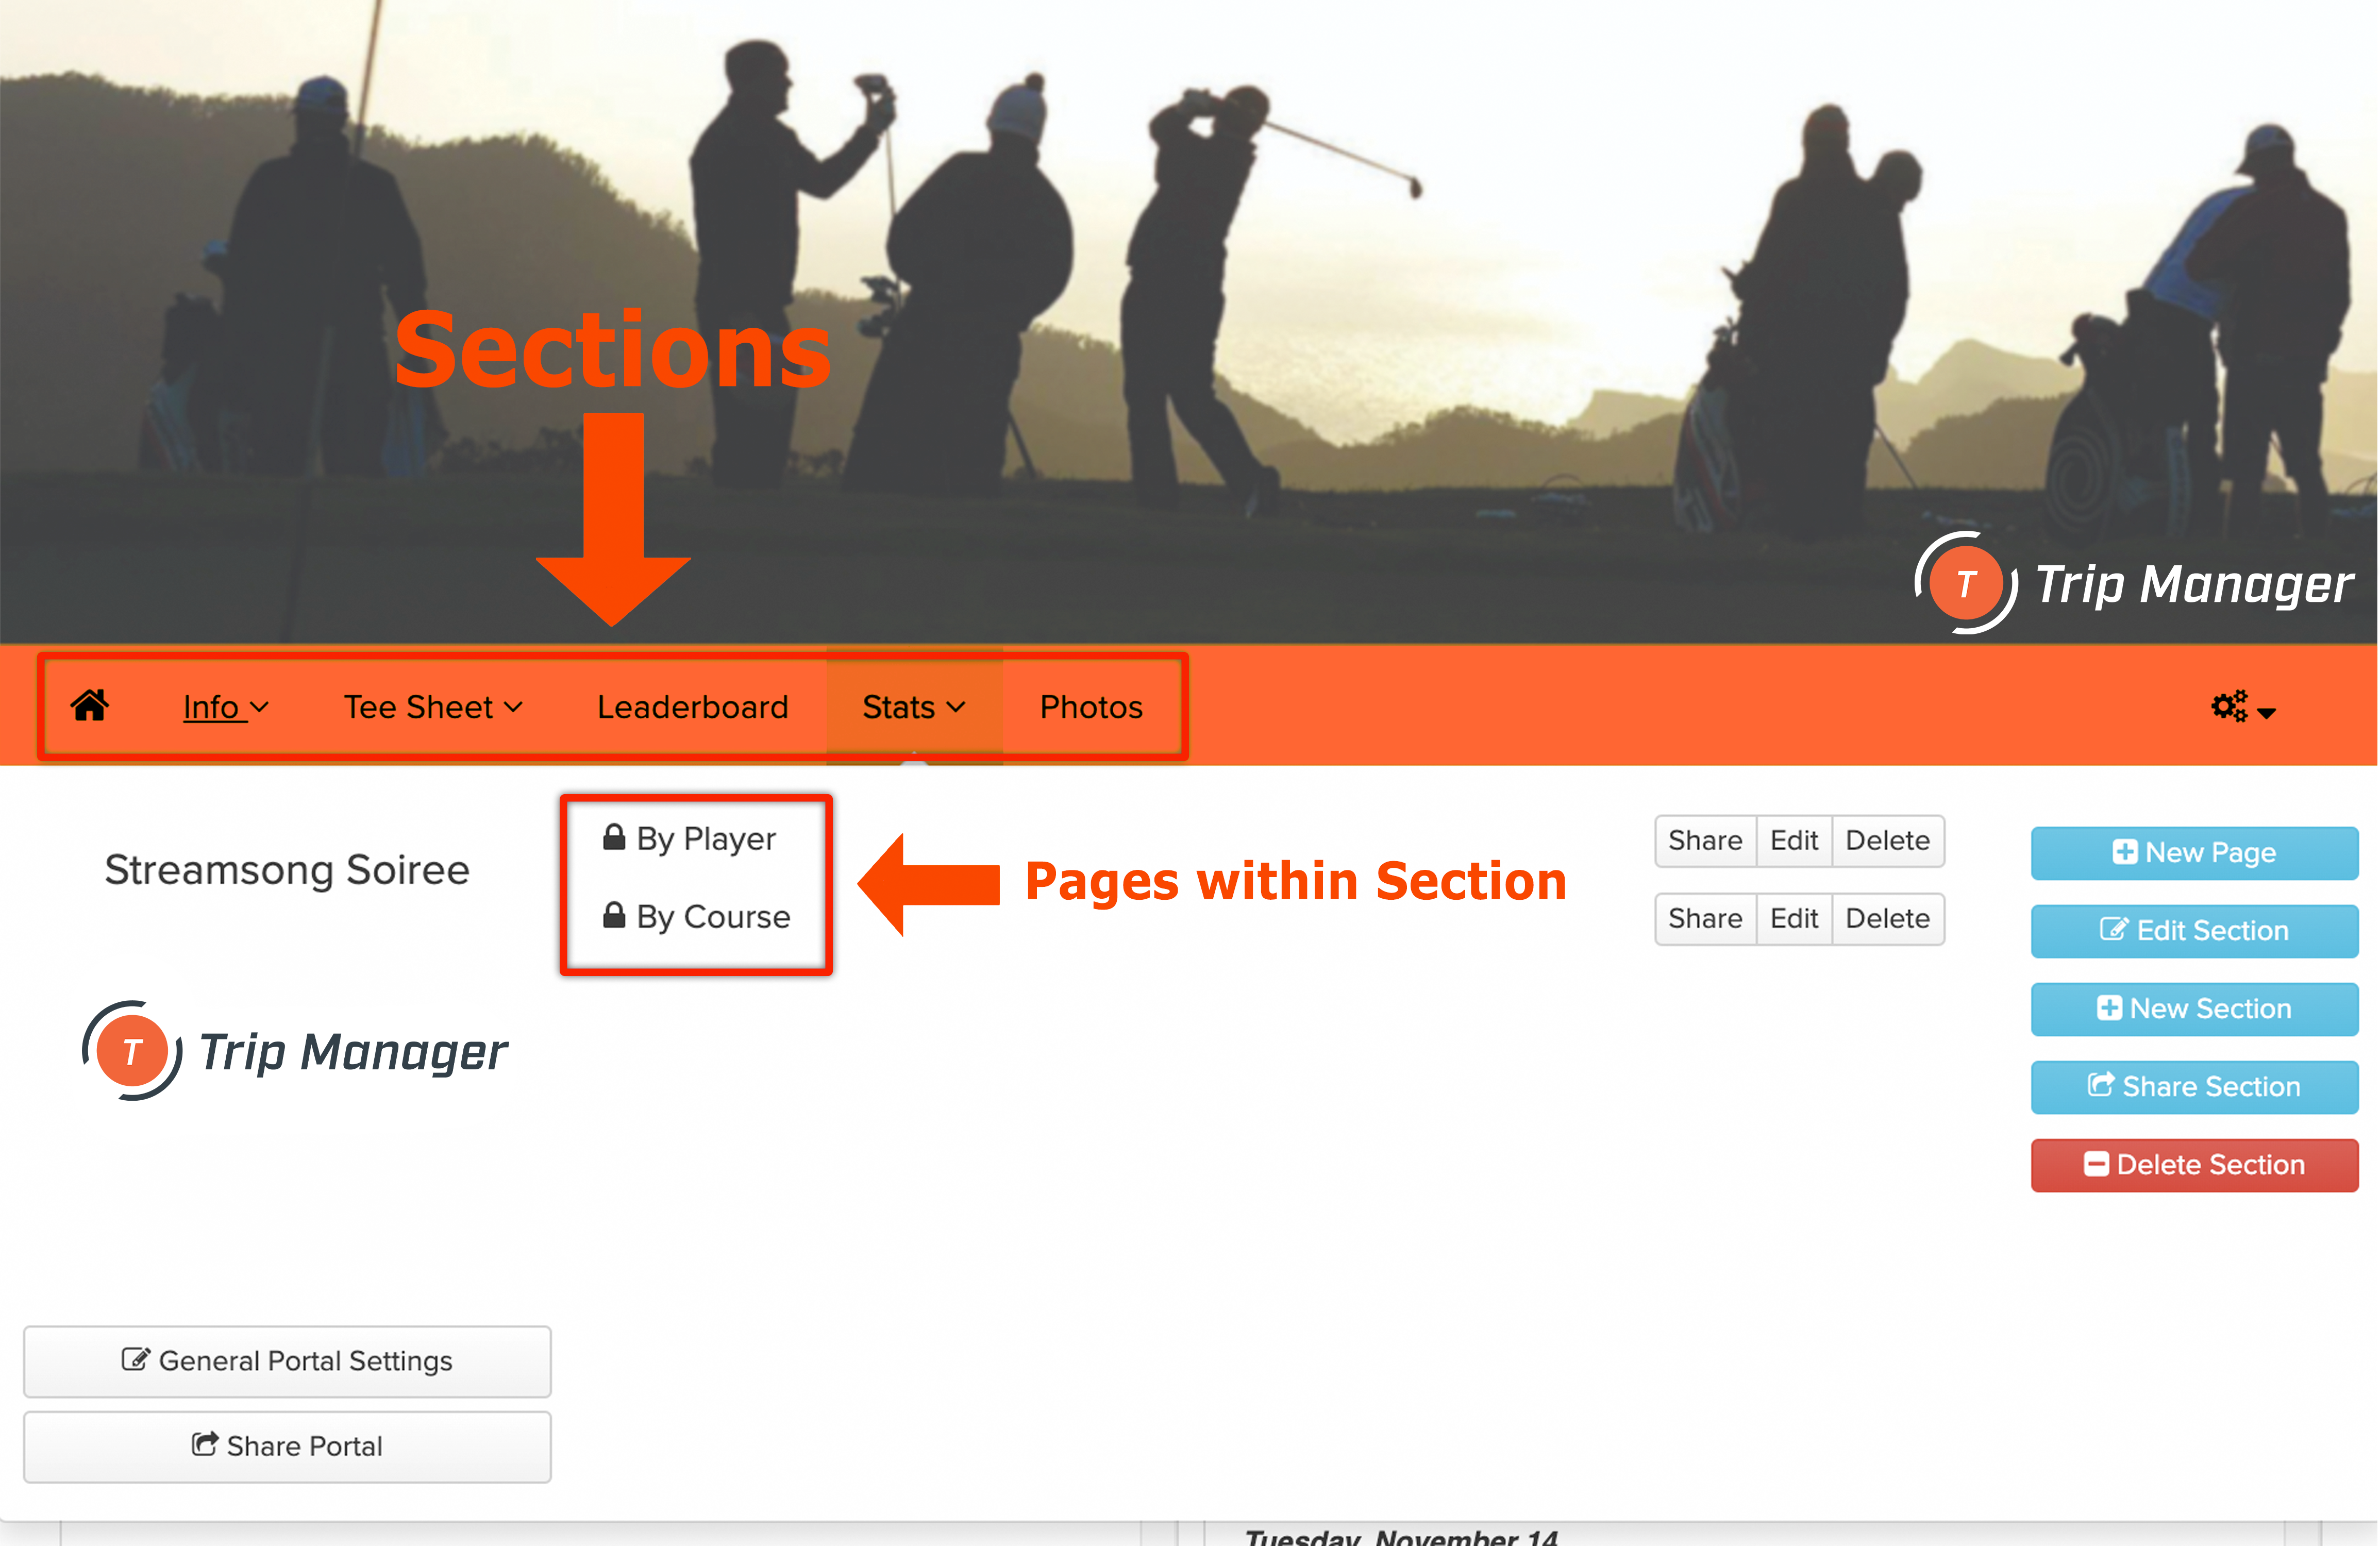Click the Share Portal button

[x=287, y=1446]
